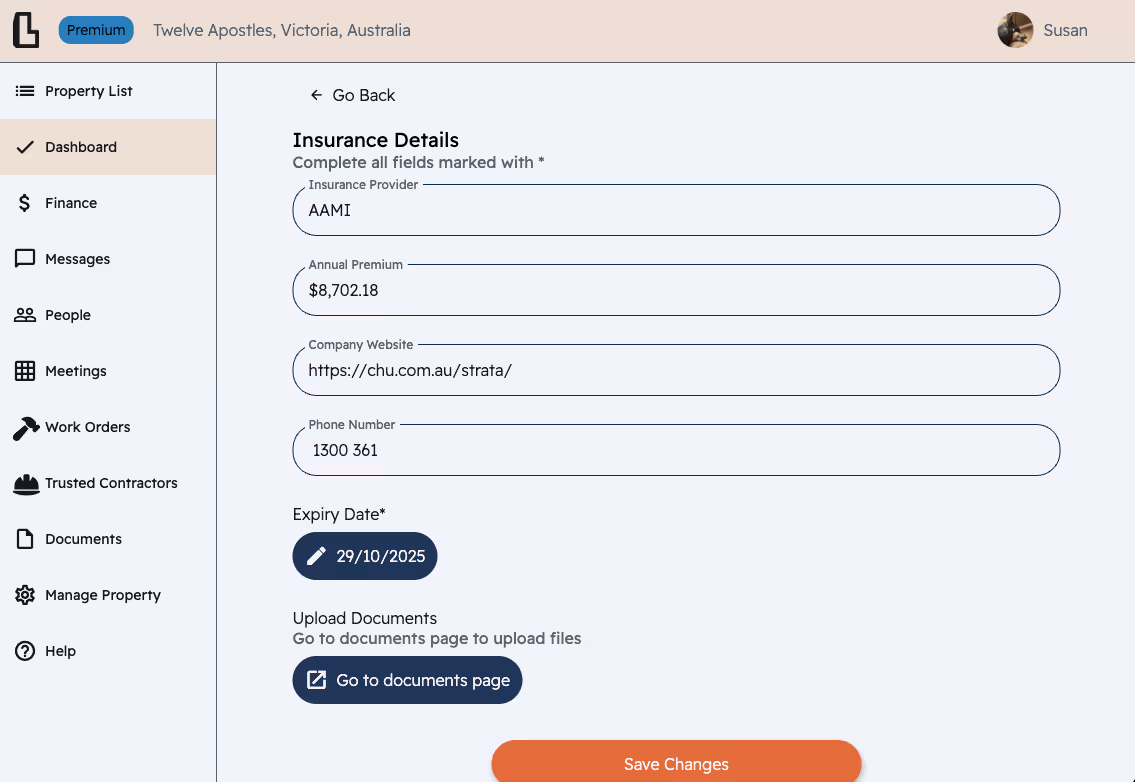The image size is (1135, 782).
Task: Click the Messages chat icon
Action: coord(25,259)
